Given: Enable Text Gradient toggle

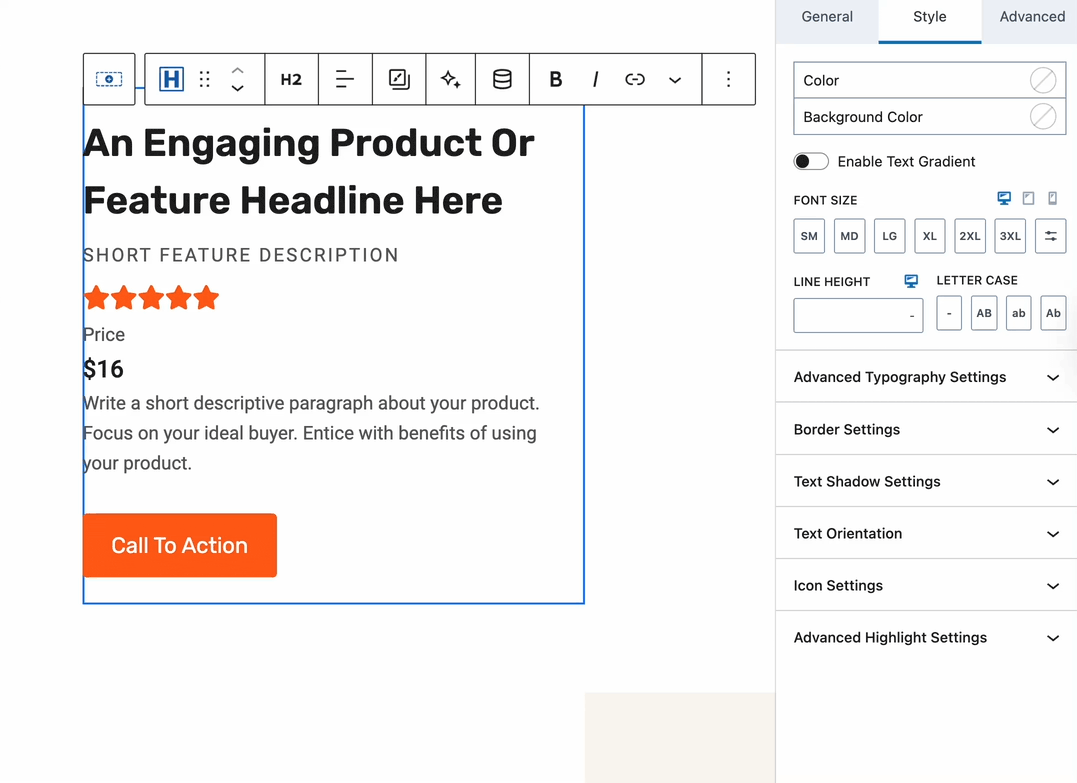Looking at the screenshot, I should [811, 162].
